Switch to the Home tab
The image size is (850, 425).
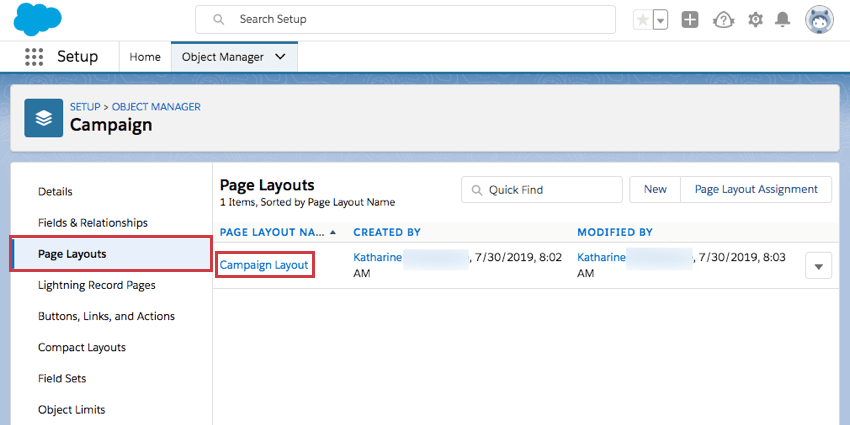tap(145, 57)
